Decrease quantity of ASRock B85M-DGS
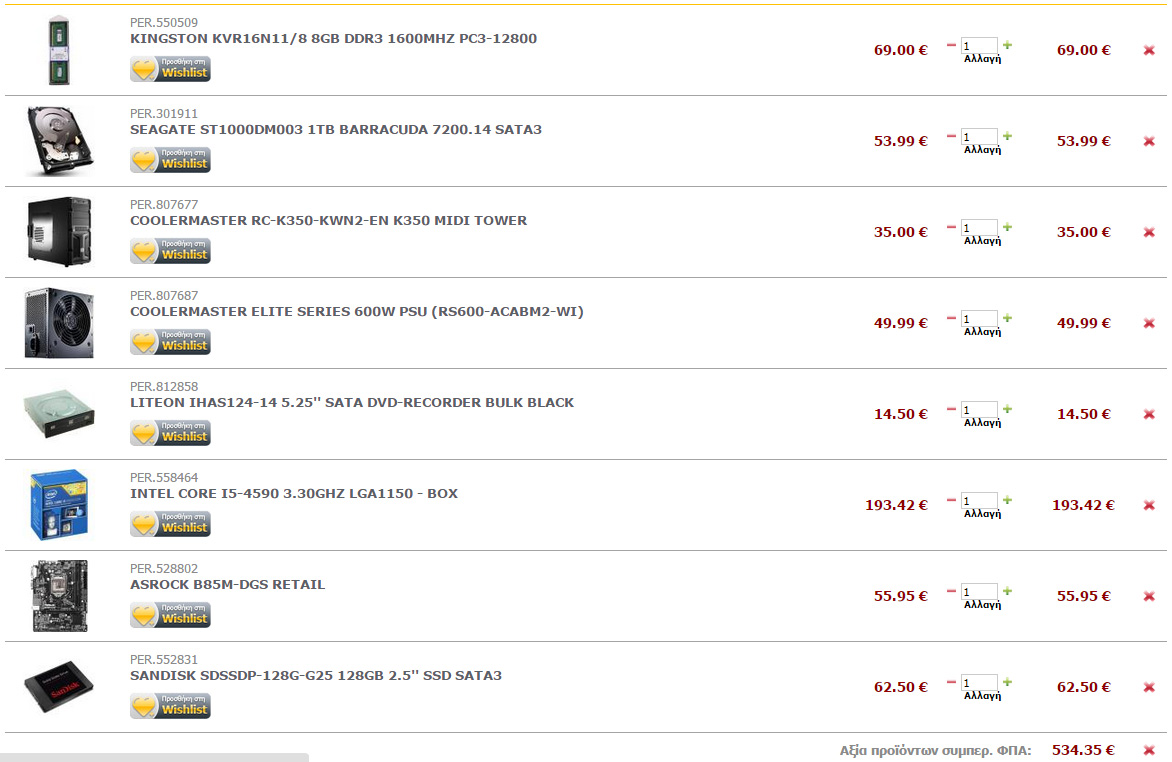 (x=951, y=591)
